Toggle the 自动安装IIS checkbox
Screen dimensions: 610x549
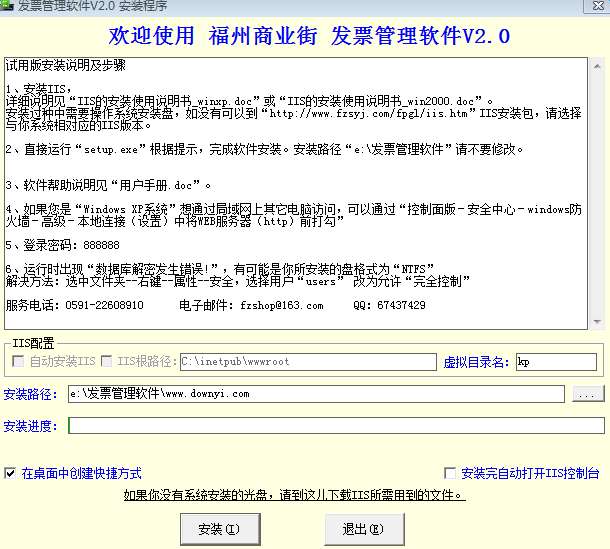click(18, 361)
